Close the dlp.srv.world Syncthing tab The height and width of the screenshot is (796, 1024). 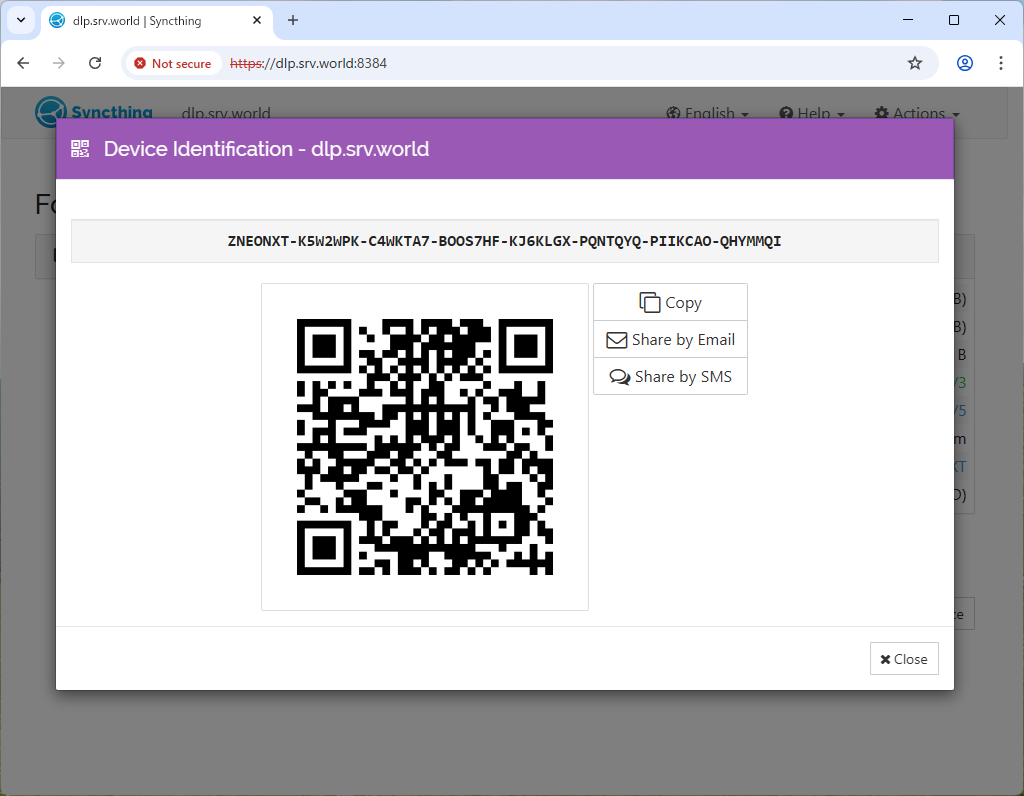pyautogui.click(x=257, y=20)
